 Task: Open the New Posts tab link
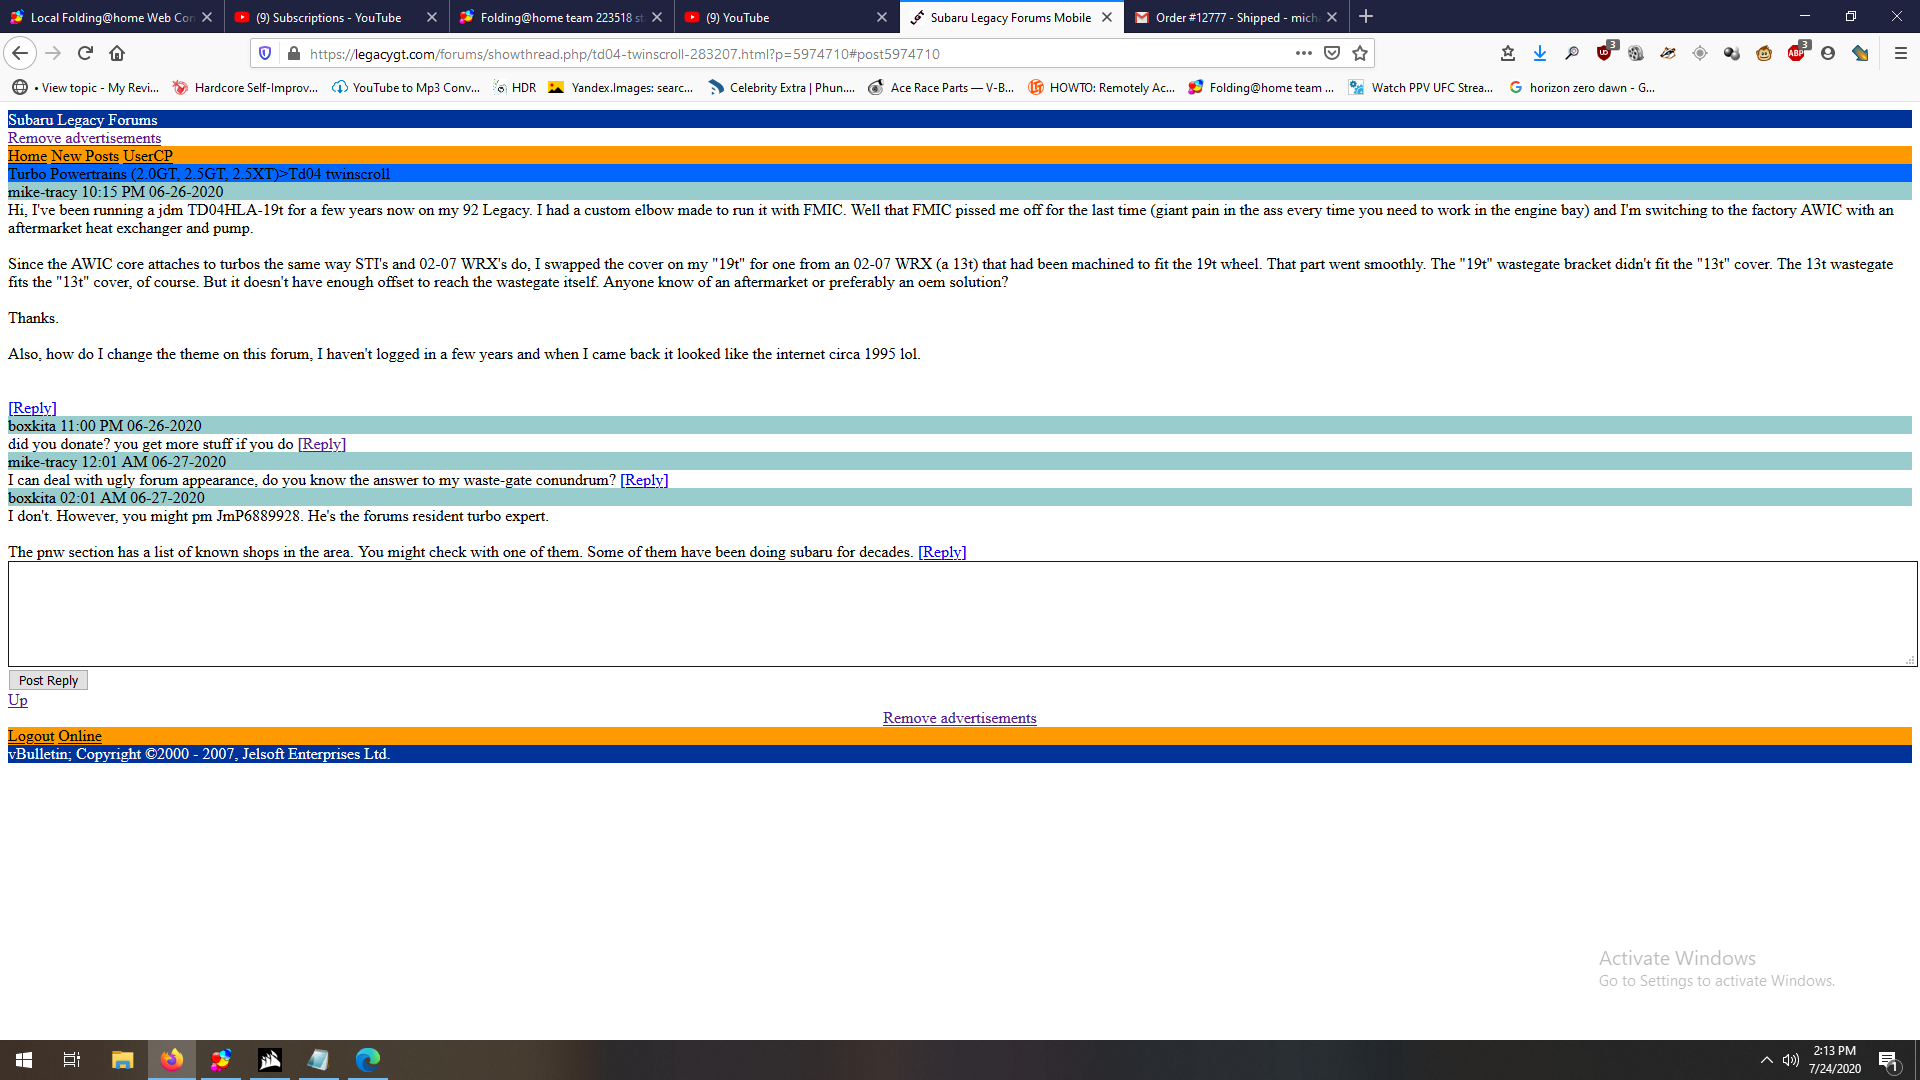83,156
